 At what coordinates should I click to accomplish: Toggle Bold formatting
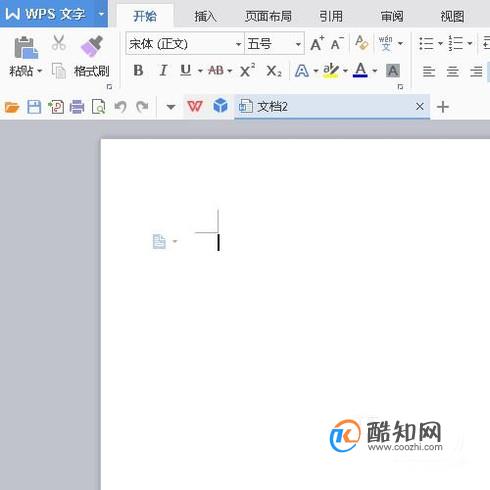tap(138, 70)
